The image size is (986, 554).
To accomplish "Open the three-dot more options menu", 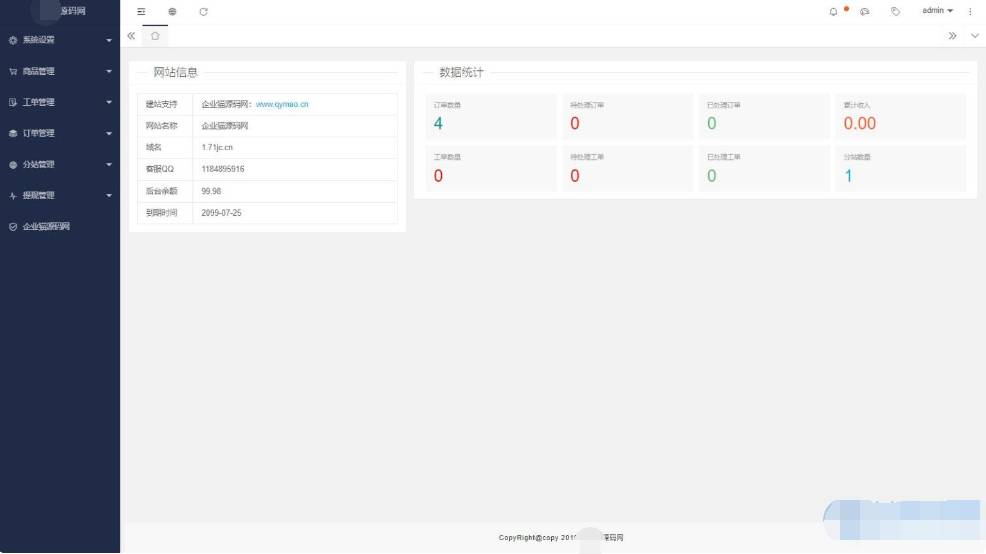I will pos(970,12).
